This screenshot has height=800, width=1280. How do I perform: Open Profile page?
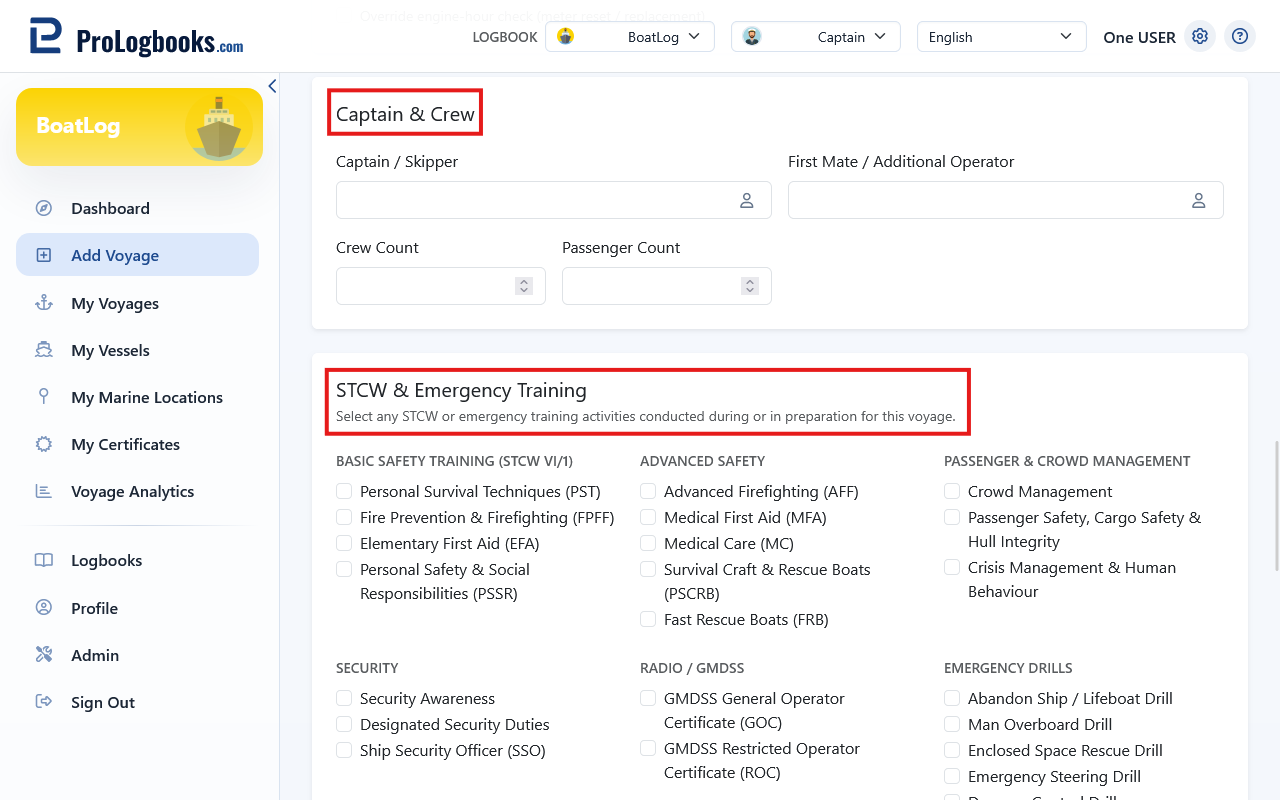(137, 608)
